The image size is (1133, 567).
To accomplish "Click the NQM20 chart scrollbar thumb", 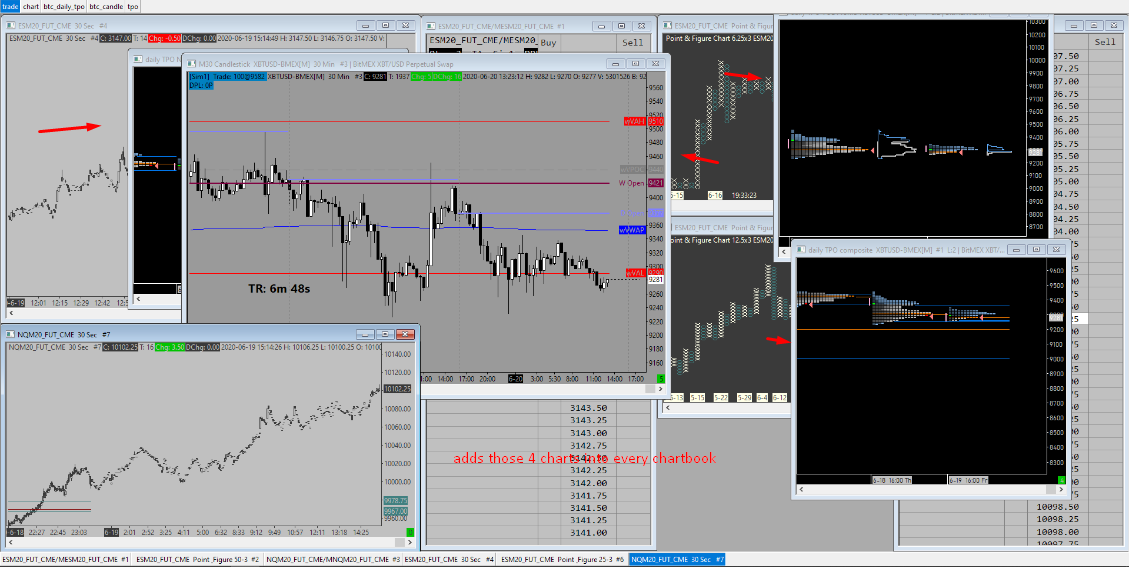I will (399, 542).
